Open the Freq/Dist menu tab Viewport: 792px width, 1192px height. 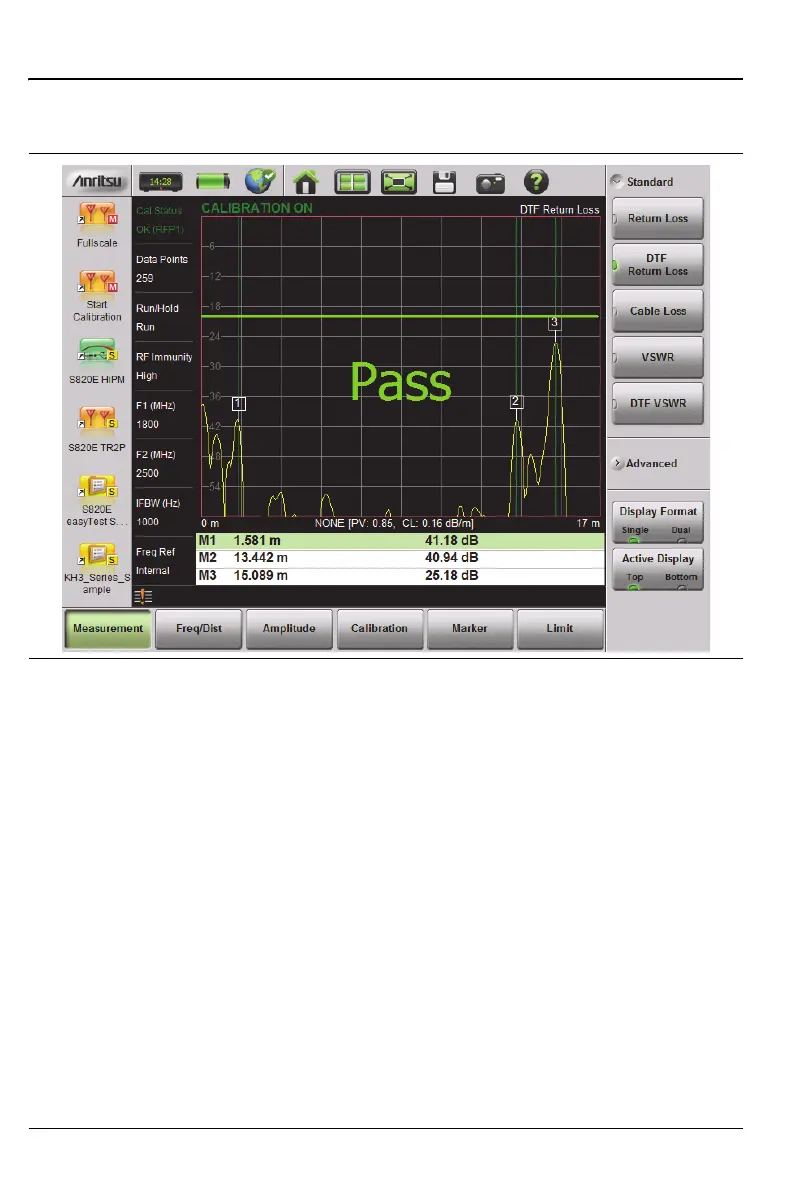coord(199,629)
